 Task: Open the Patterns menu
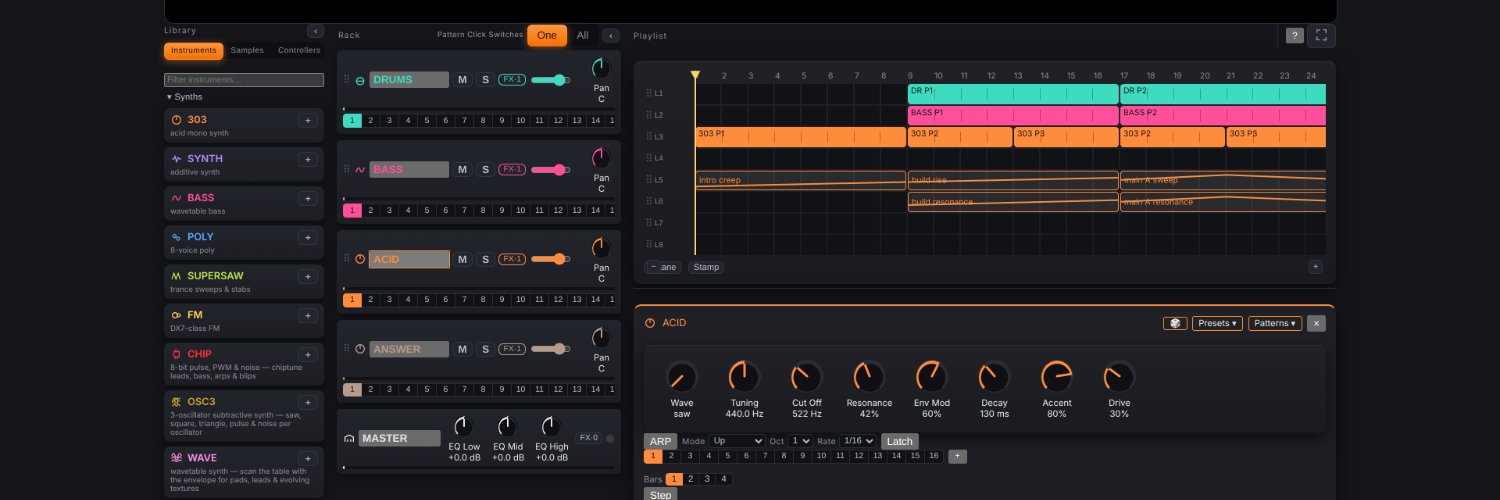click(x=1274, y=323)
